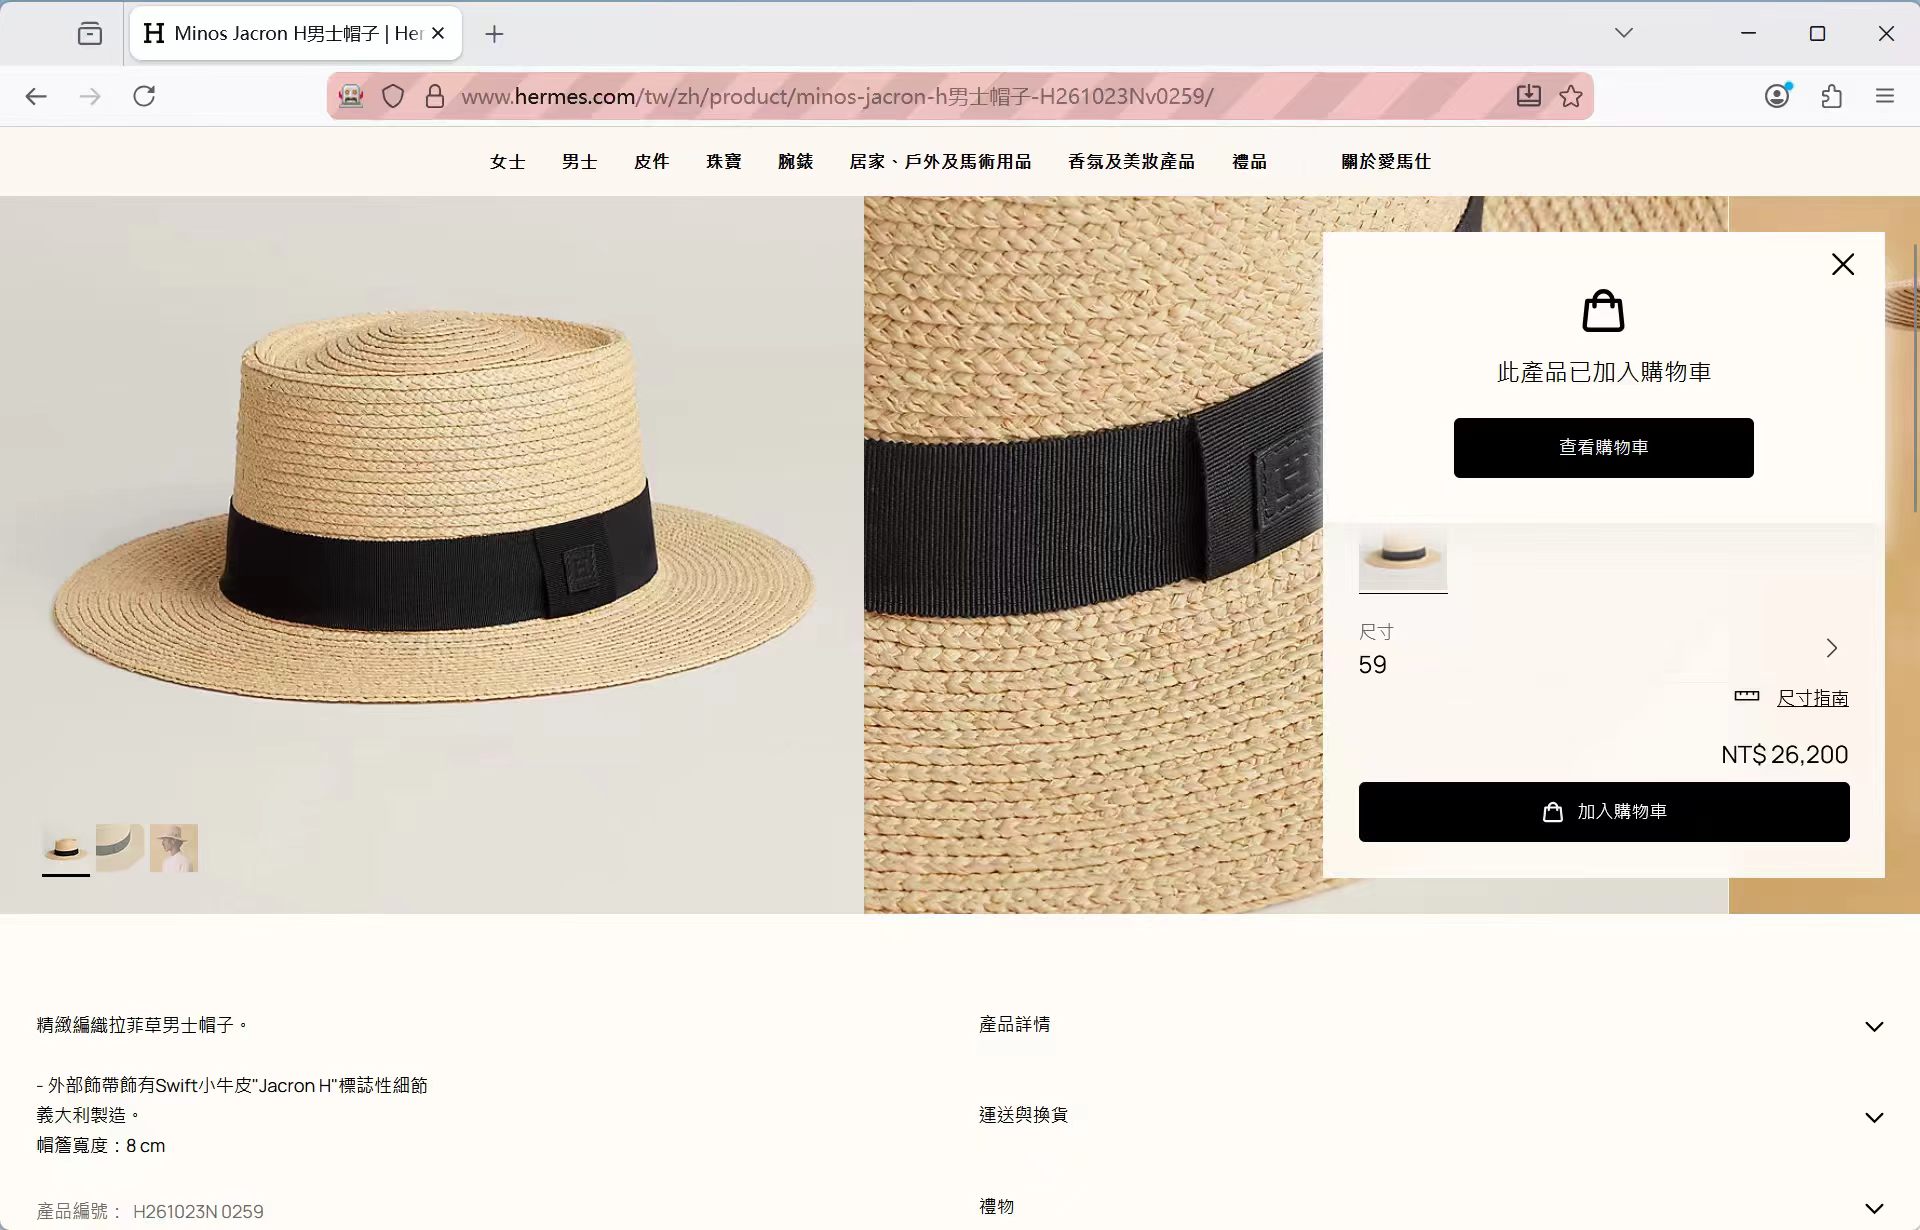
Task: Open the application hamburger menu
Action: point(1885,96)
